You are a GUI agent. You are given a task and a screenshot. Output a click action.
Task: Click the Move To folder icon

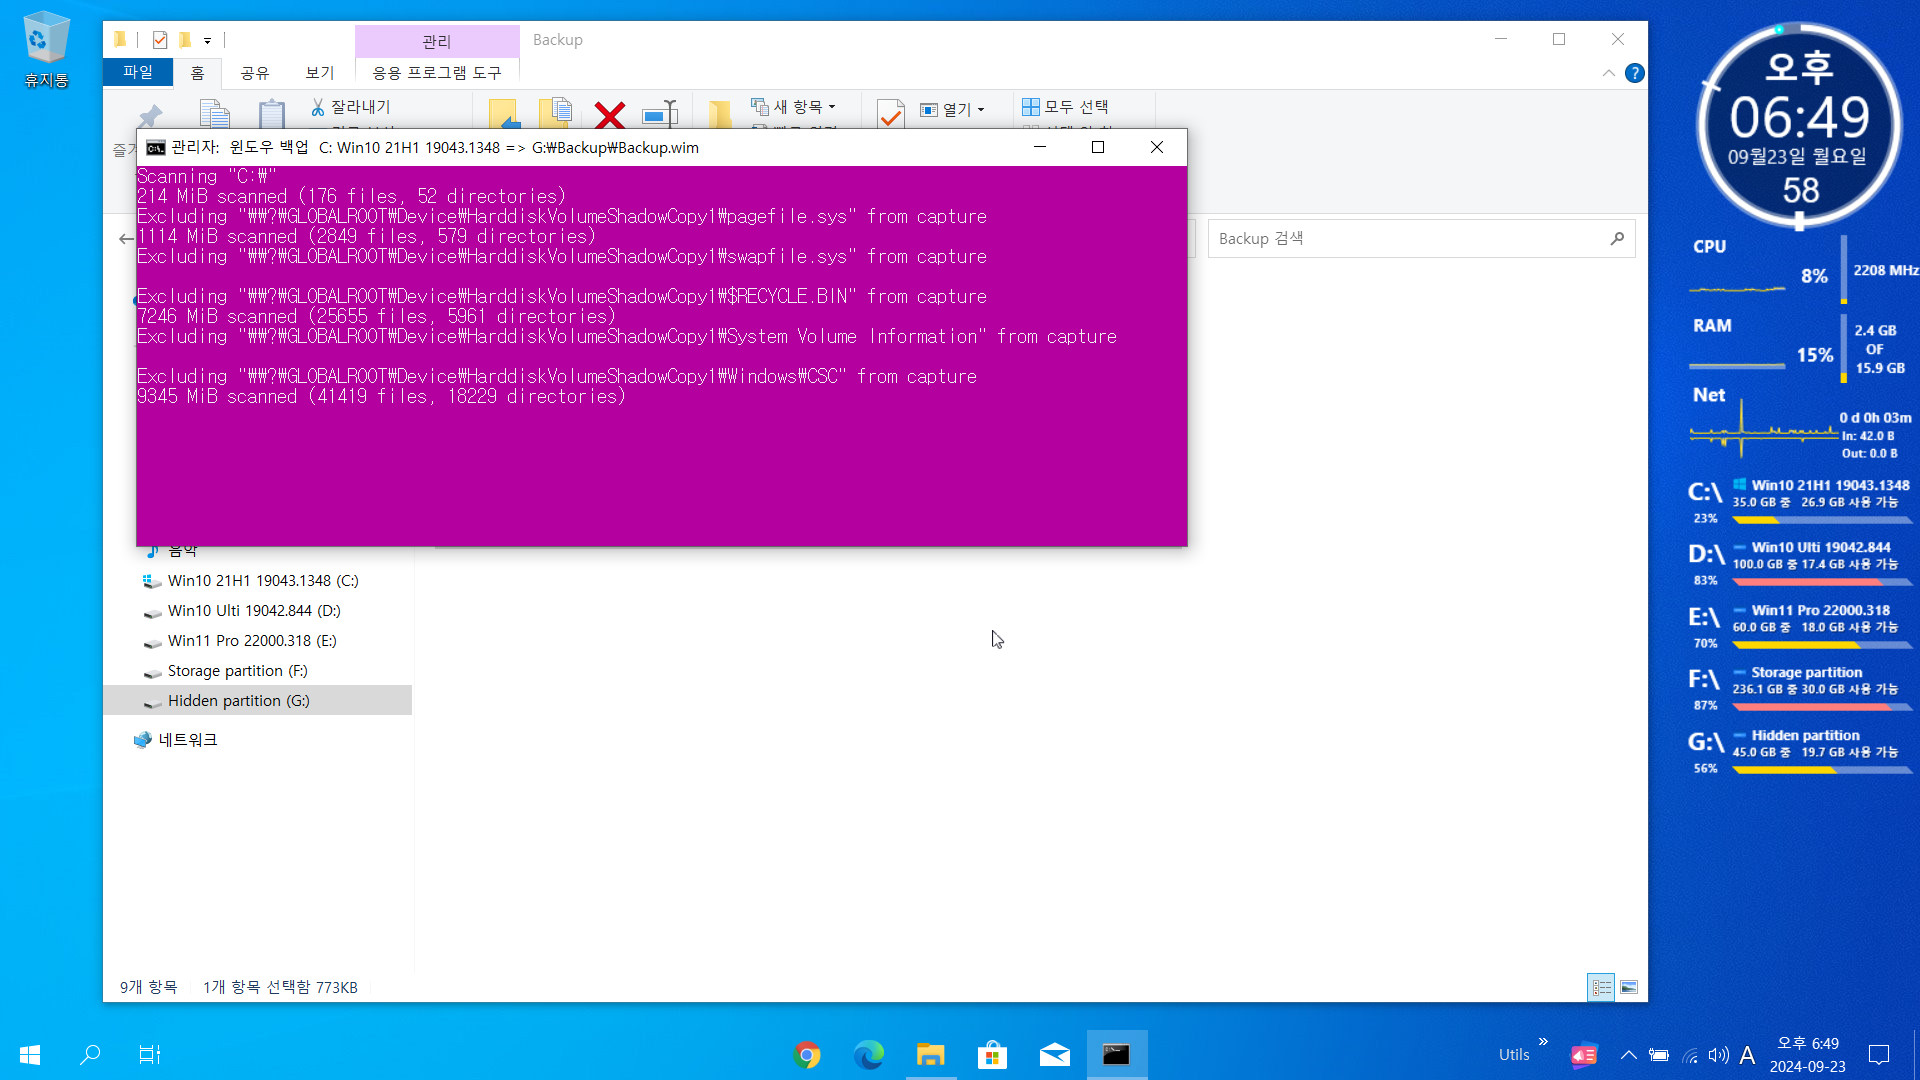(x=504, y=114)
